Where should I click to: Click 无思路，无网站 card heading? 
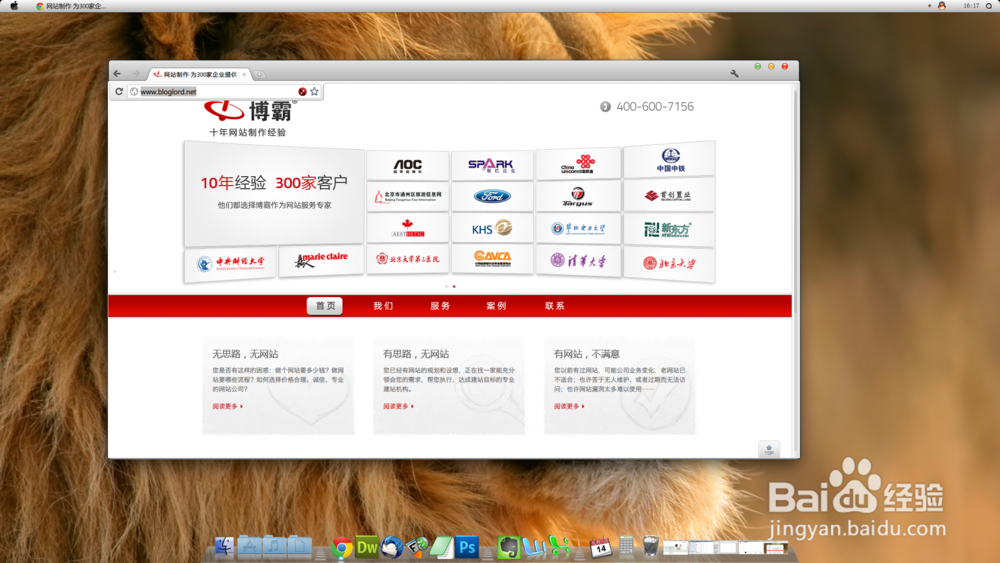245,354
